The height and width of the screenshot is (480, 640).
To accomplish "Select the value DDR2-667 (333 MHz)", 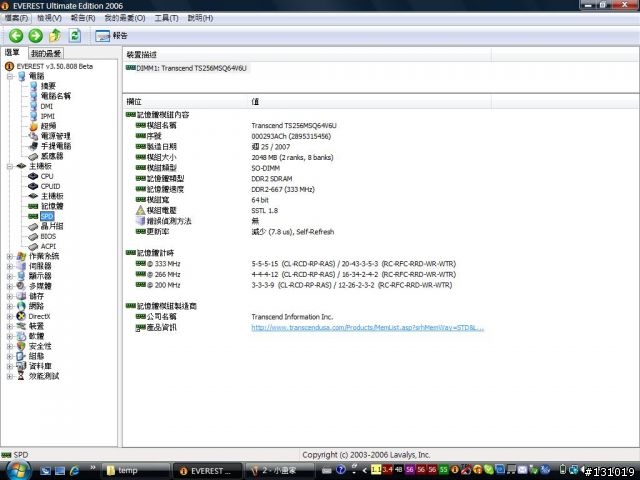I will pos(283,189).
